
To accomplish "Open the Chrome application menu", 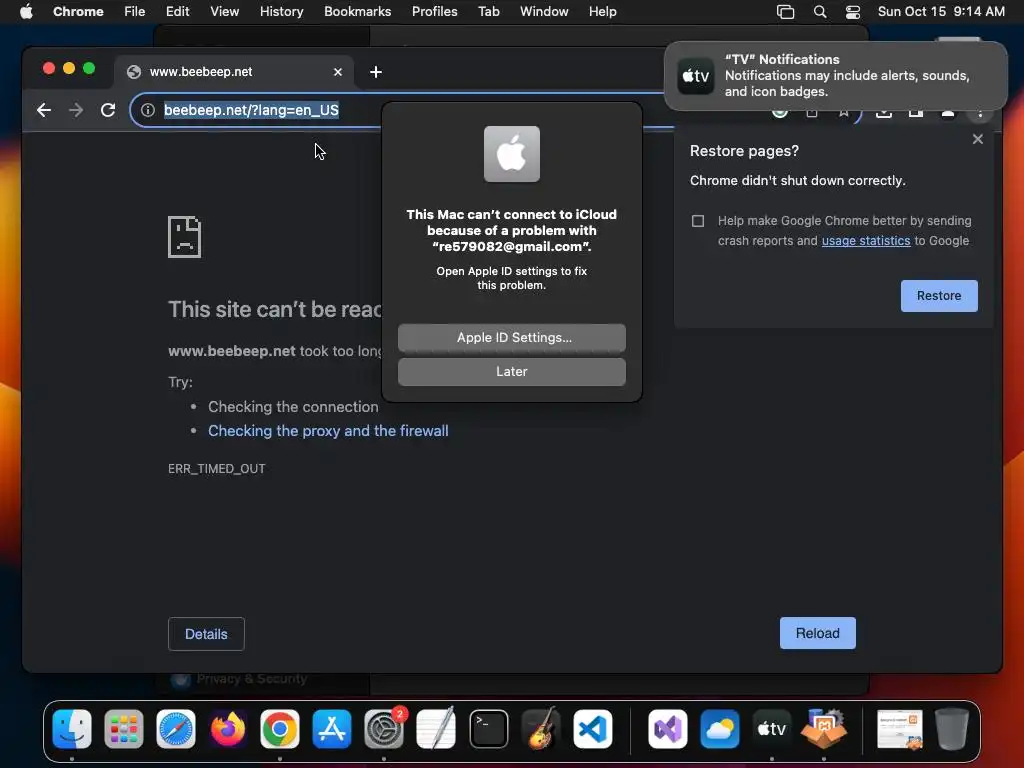I will pos(78,12).
